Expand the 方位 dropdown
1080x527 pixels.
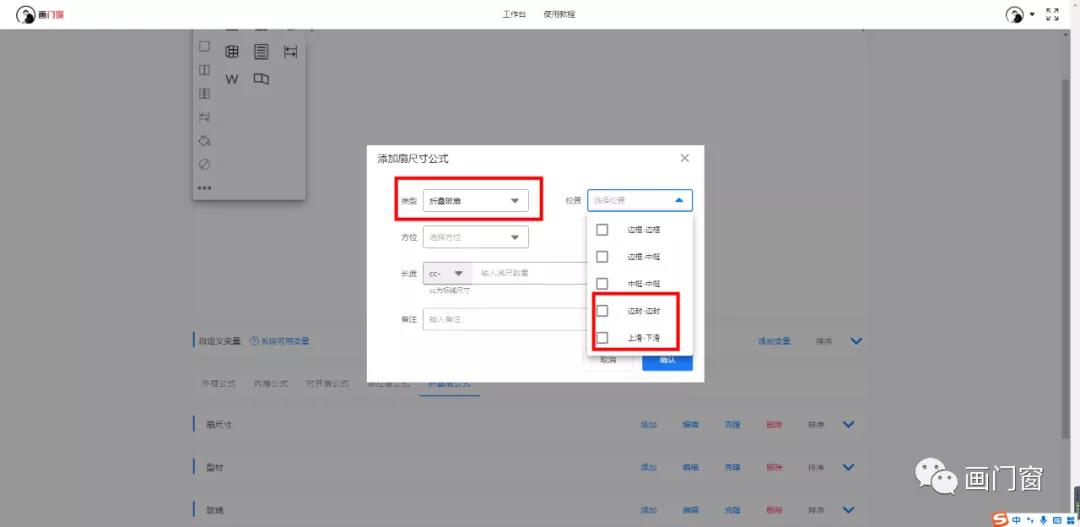[475, 237]
